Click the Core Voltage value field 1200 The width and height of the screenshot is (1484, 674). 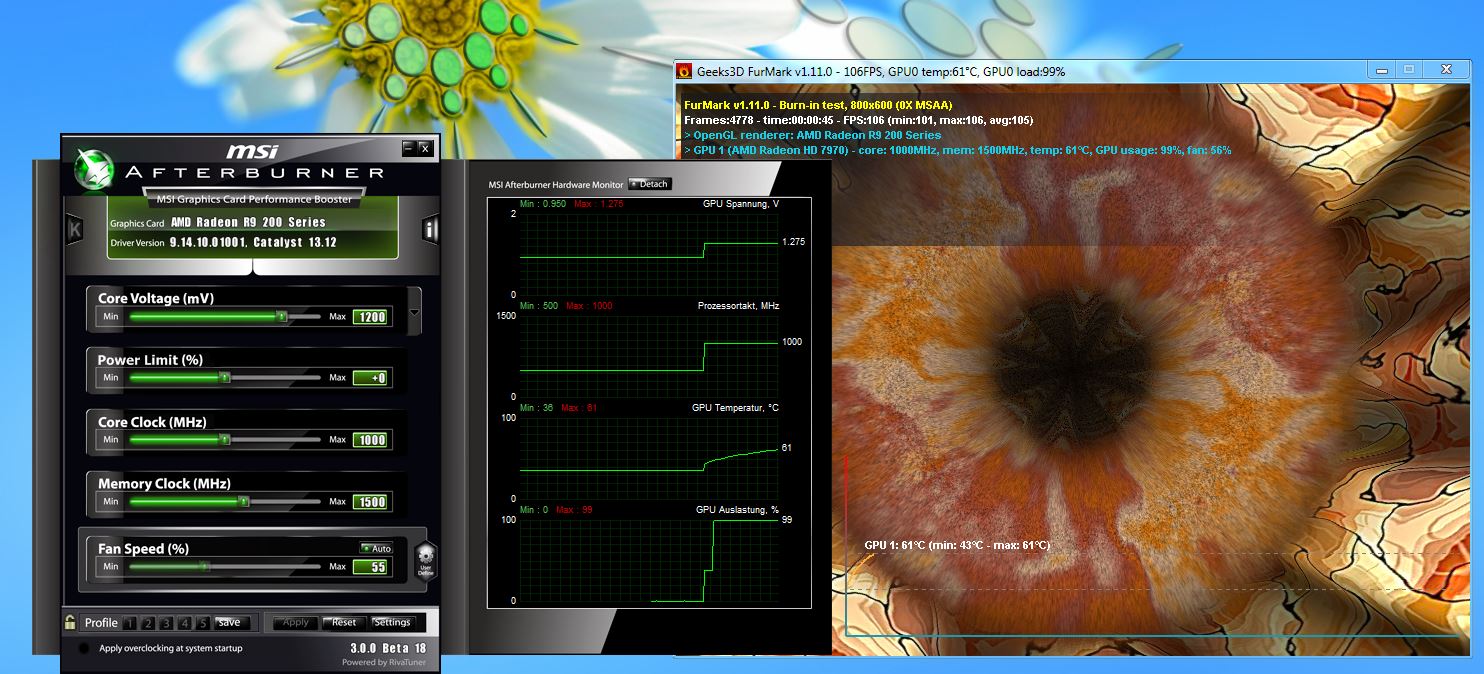pos(370,317)
